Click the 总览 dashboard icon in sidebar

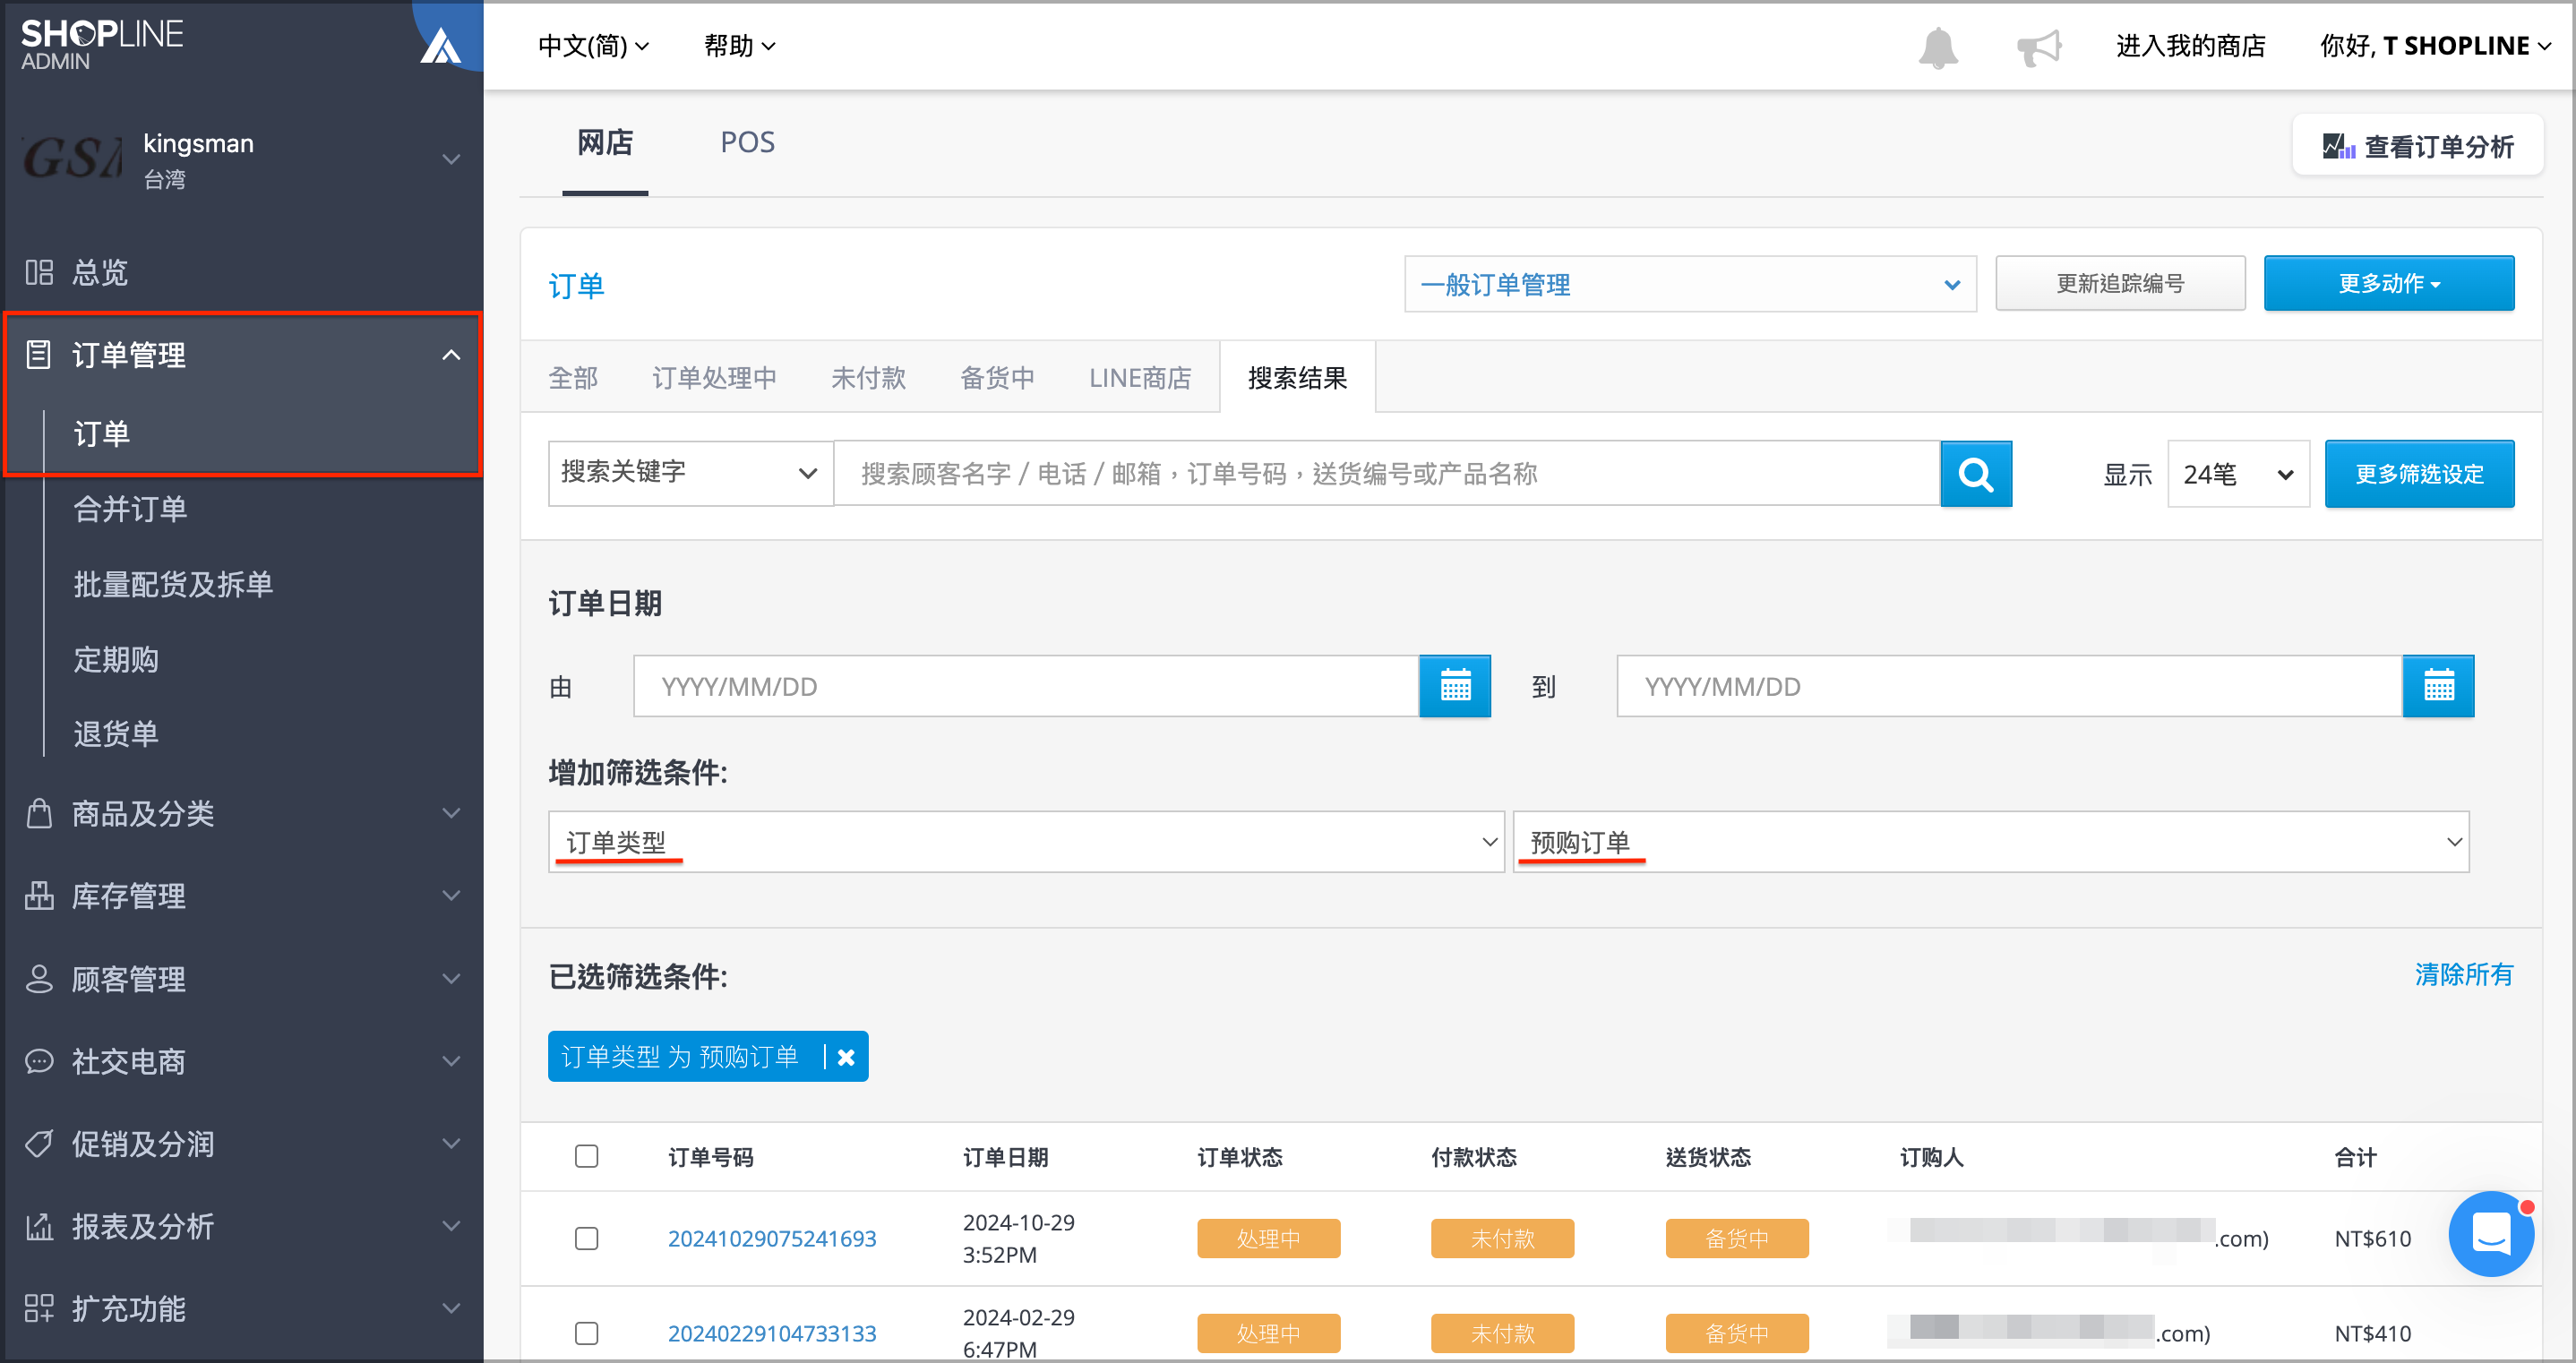[x=39, y=272]
